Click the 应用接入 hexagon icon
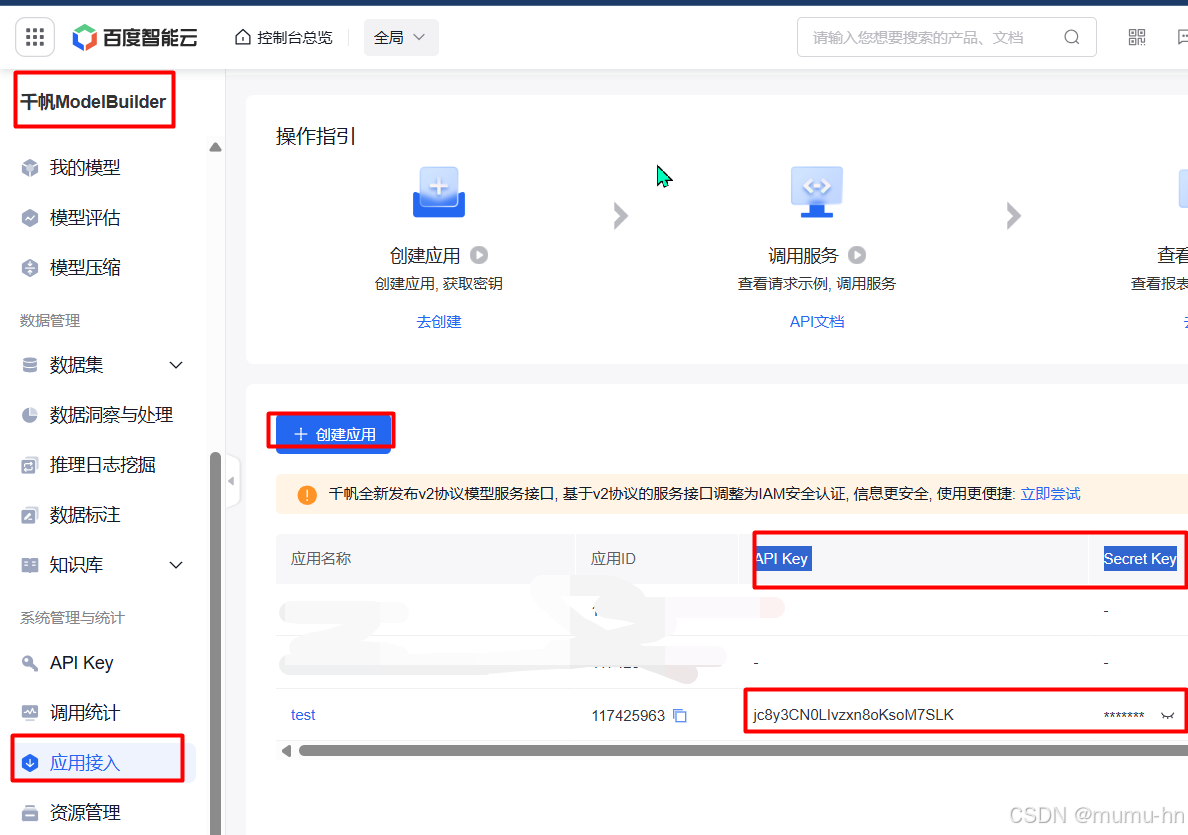The image size is (1188, 835). tap(30, 763)
